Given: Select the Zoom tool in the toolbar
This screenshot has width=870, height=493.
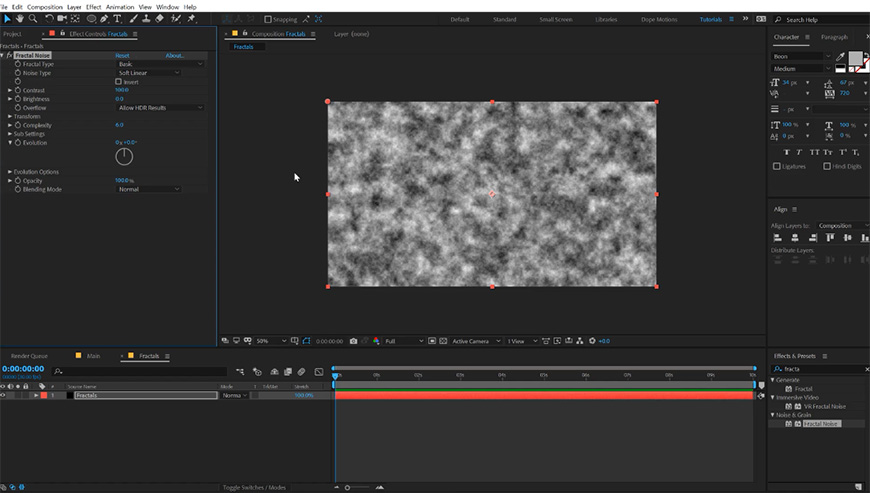Looking at the screenshot, I should [x=34, y=18].
